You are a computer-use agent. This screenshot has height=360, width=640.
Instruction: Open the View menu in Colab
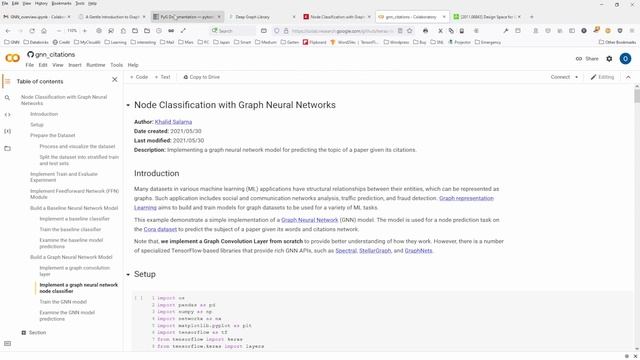pyautogui.click(x=58, y=65)
